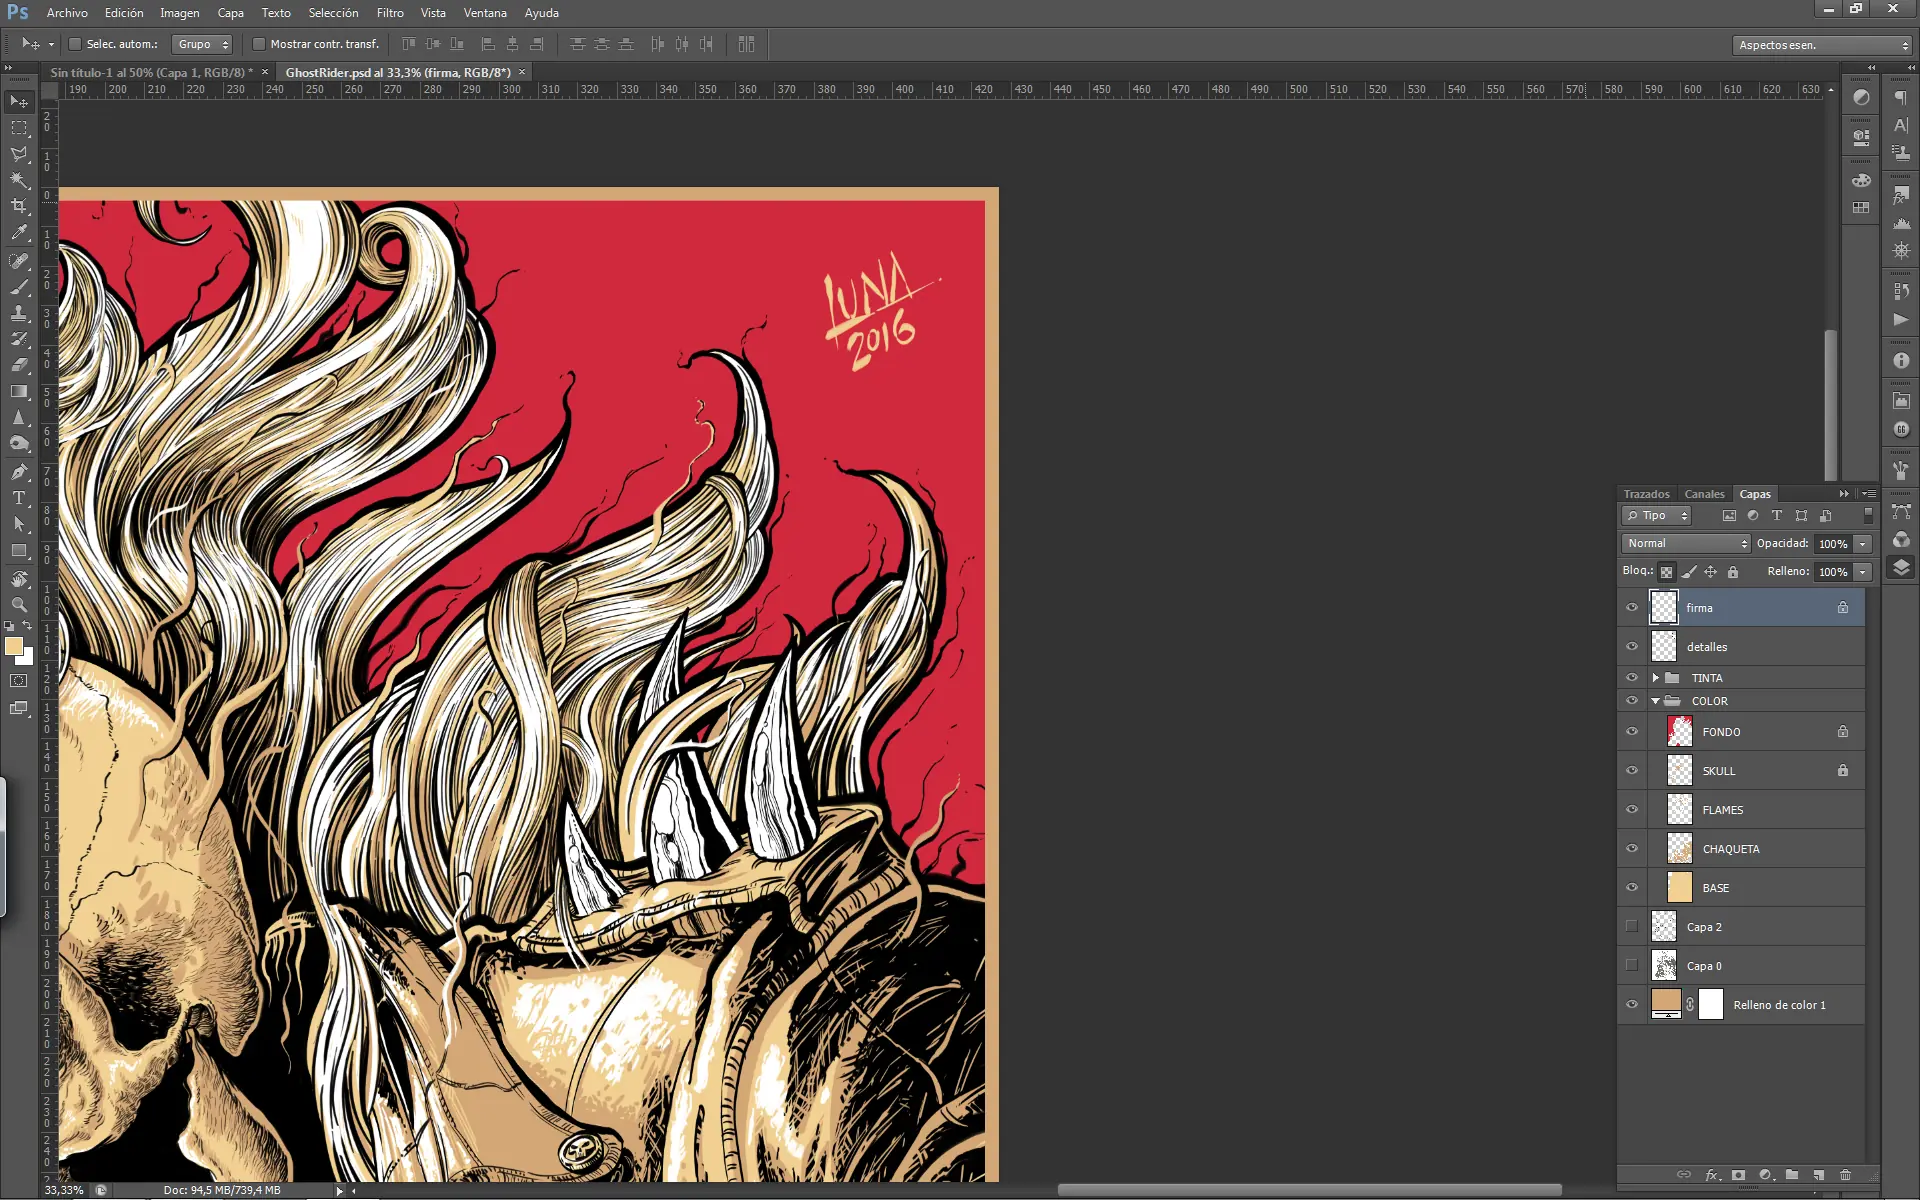Select the Brush tool

click(x=19, y=287)
